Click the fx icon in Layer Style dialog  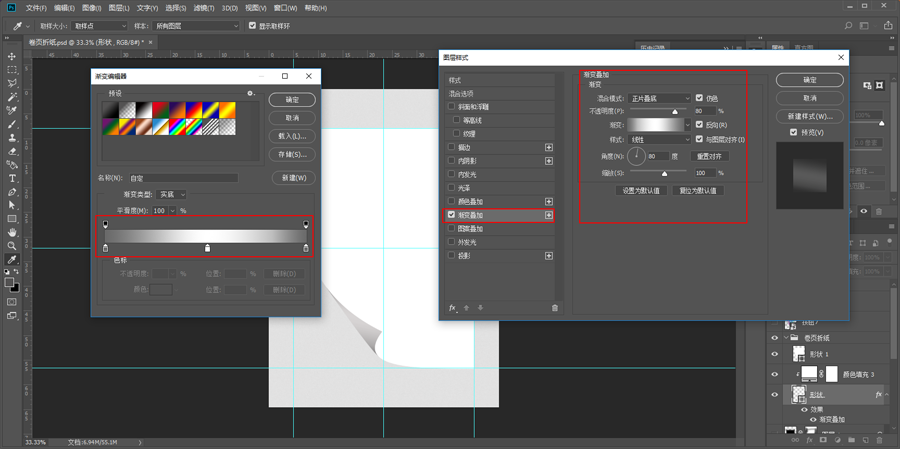coord(452,308)
